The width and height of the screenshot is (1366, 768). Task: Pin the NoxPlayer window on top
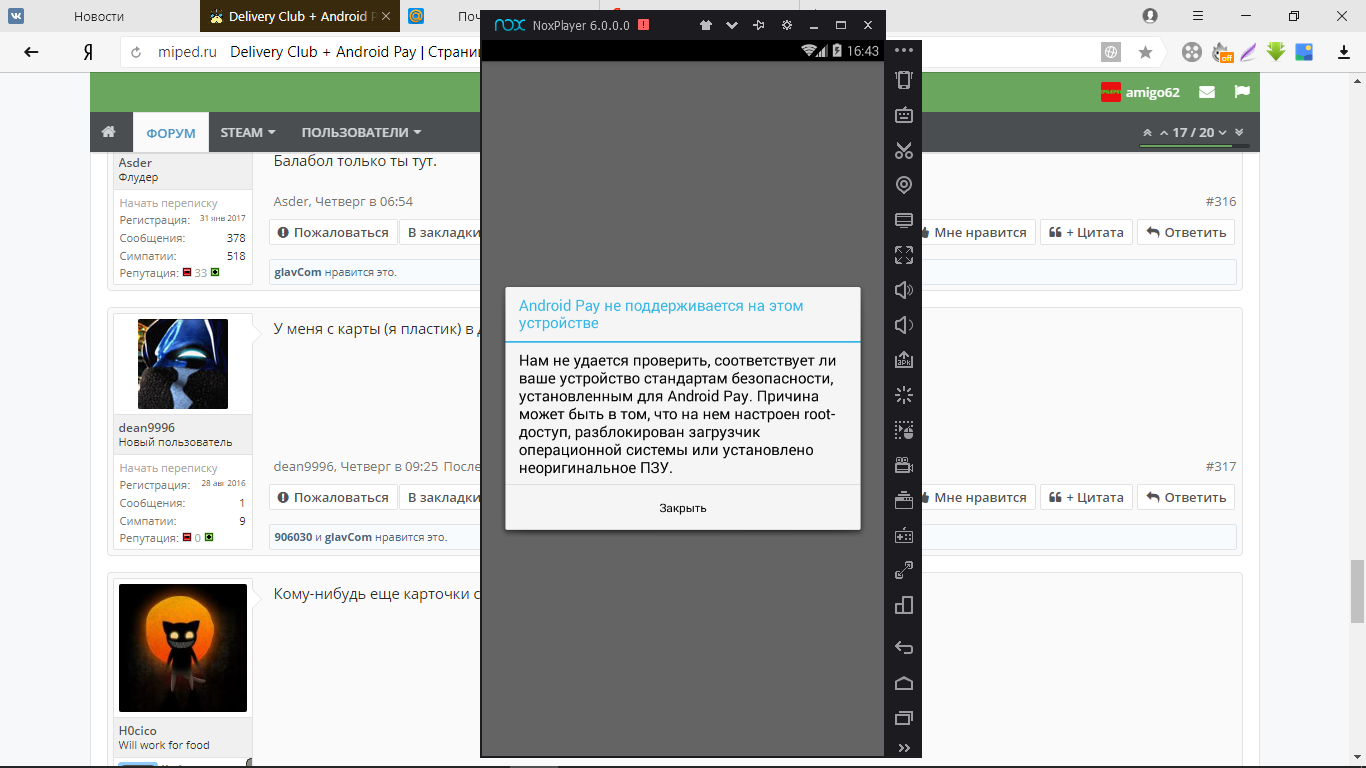[x=759, y=25]
